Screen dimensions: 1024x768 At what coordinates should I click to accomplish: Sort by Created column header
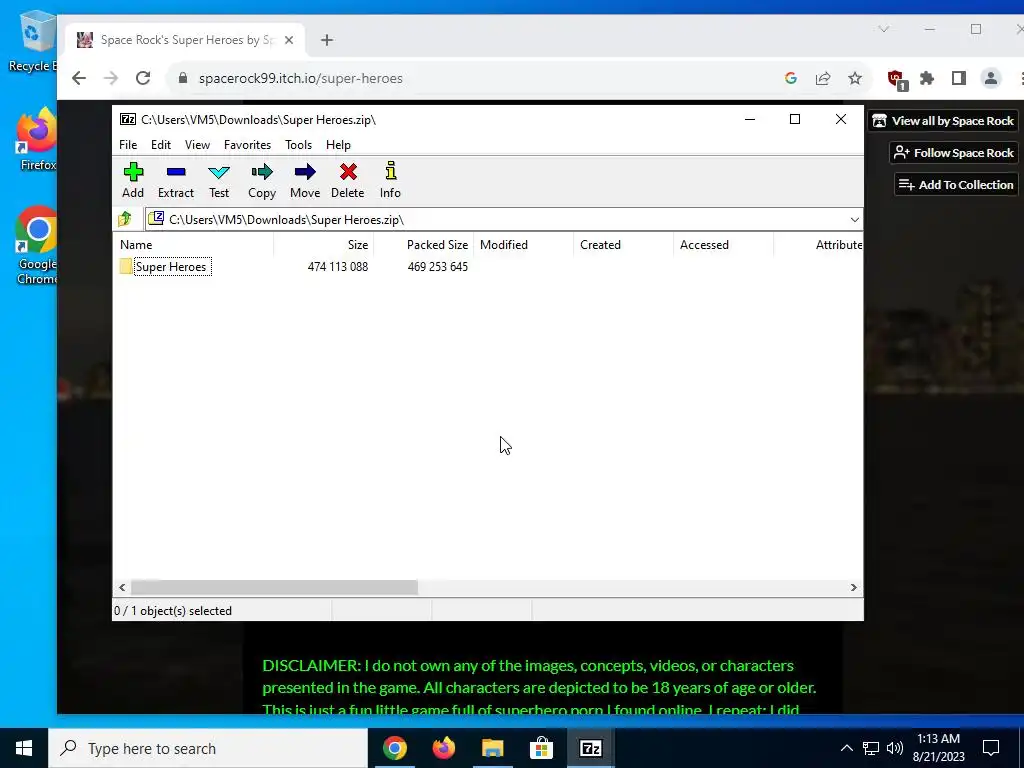point(623,245)
